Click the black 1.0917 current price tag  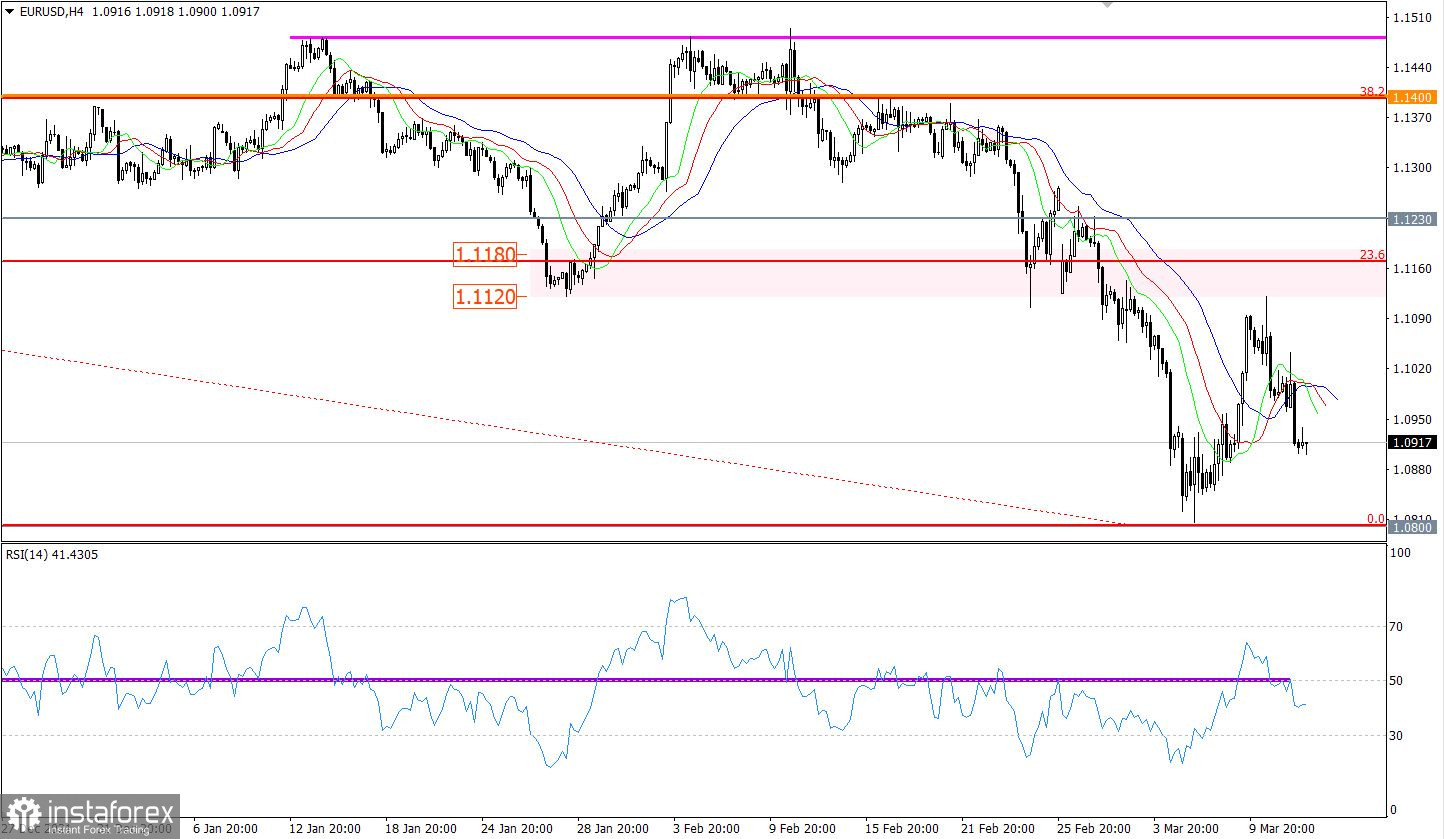[x=1414, y=442]
